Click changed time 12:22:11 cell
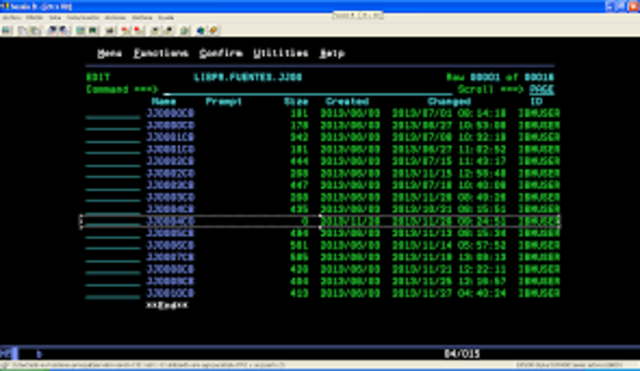 click(482, 269)
